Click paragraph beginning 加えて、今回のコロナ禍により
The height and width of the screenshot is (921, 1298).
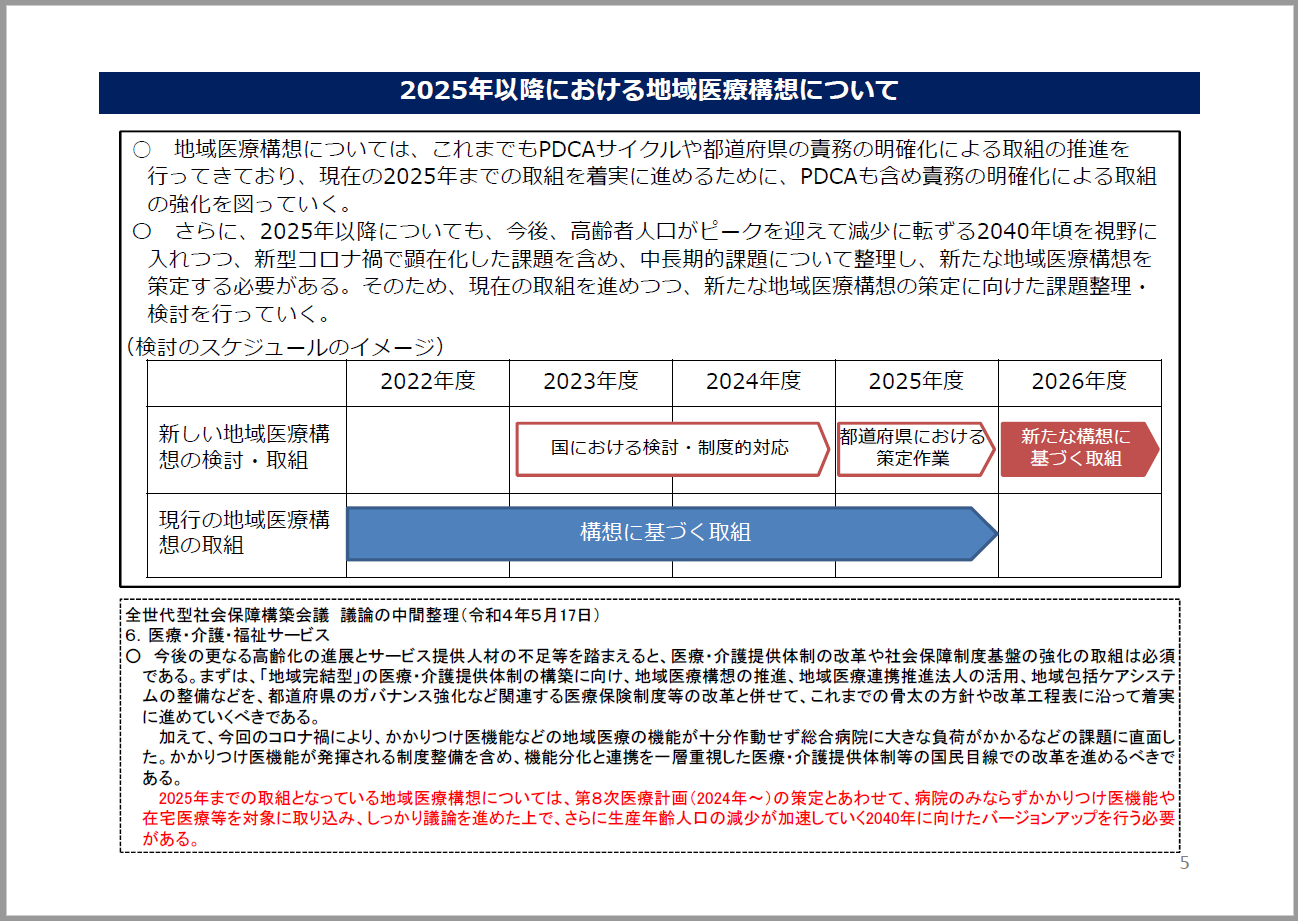[659, 758]
